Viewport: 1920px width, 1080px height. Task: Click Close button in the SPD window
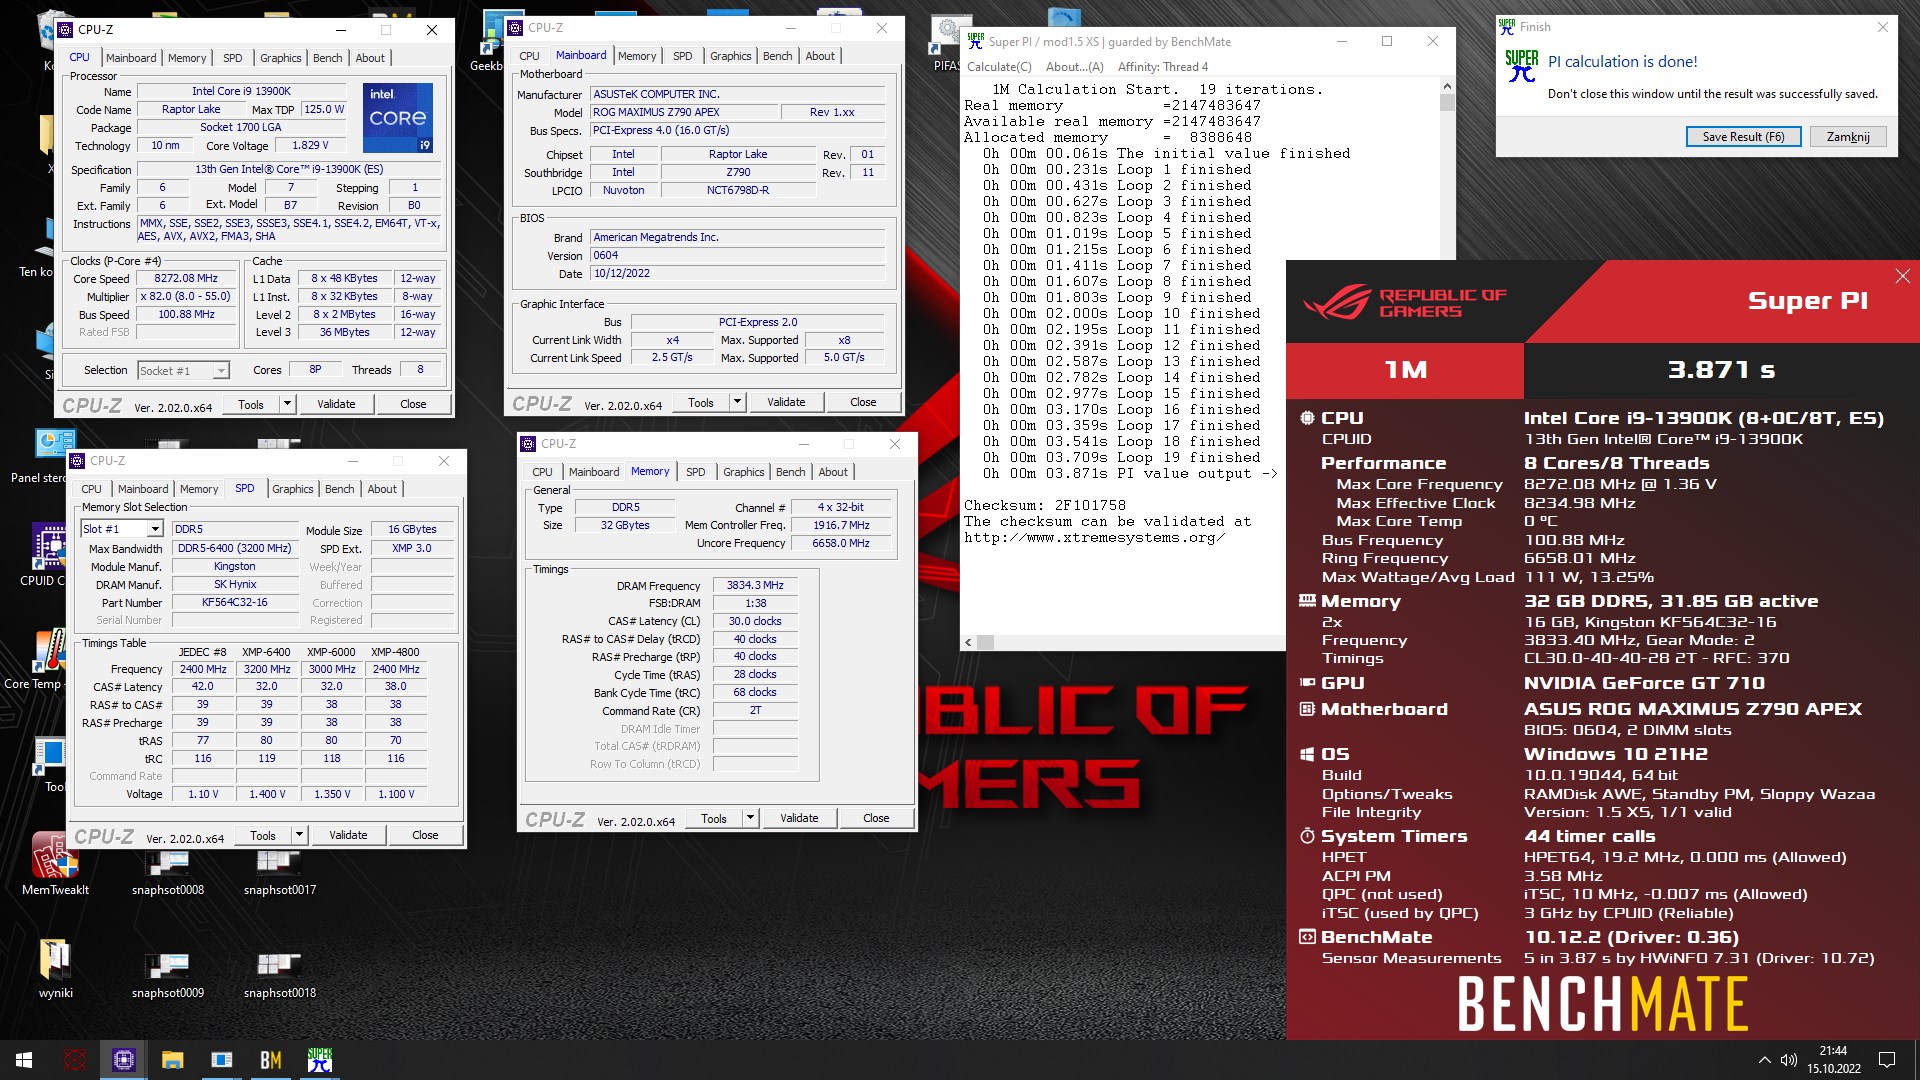coord(425,835)
